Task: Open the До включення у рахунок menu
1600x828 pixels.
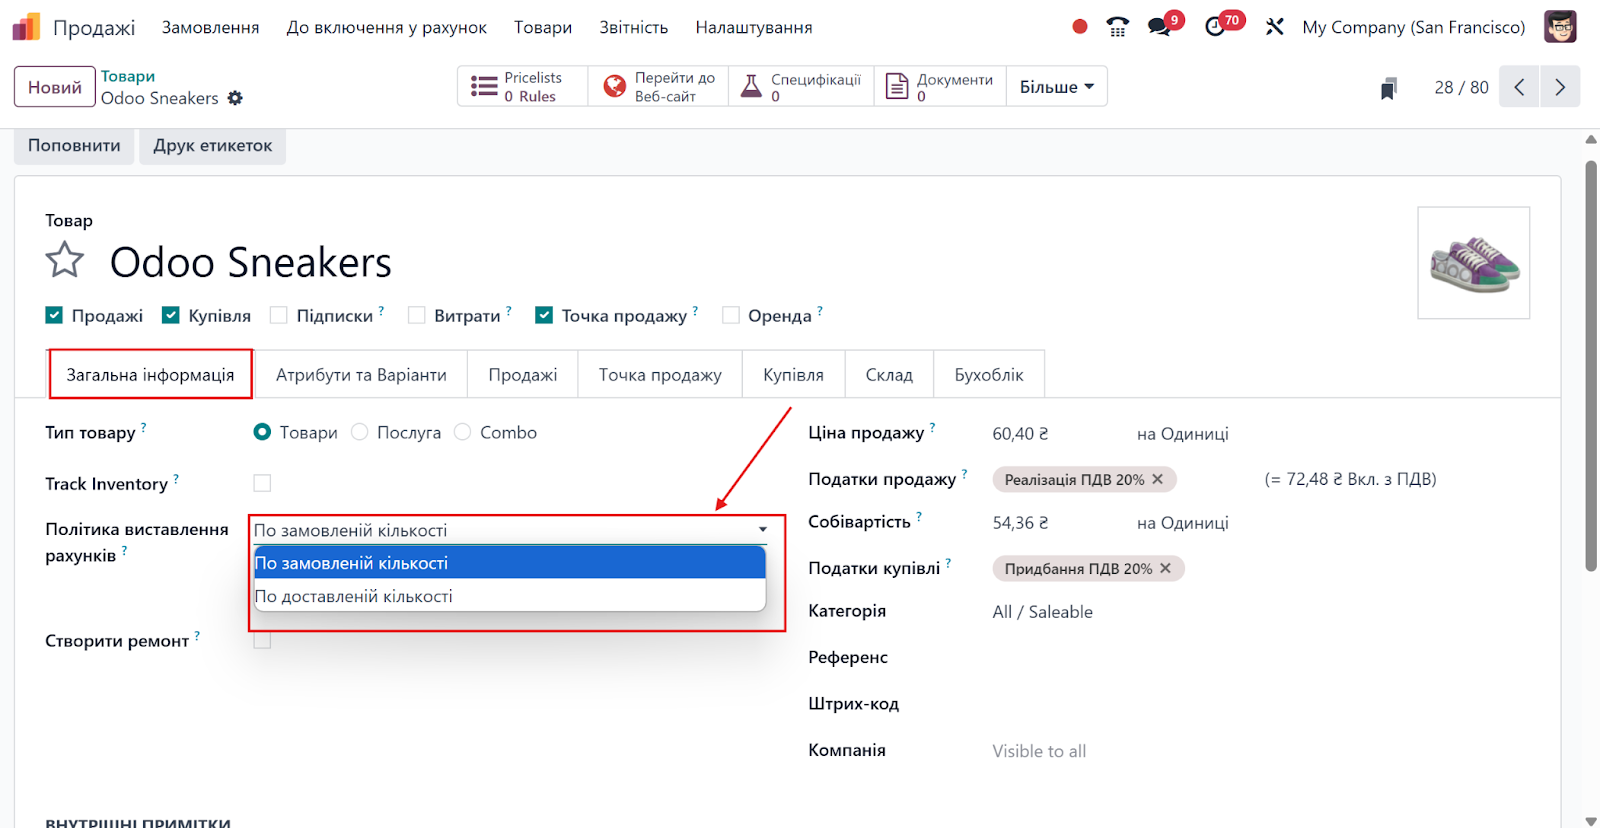Action: click(x=386, y=27)
